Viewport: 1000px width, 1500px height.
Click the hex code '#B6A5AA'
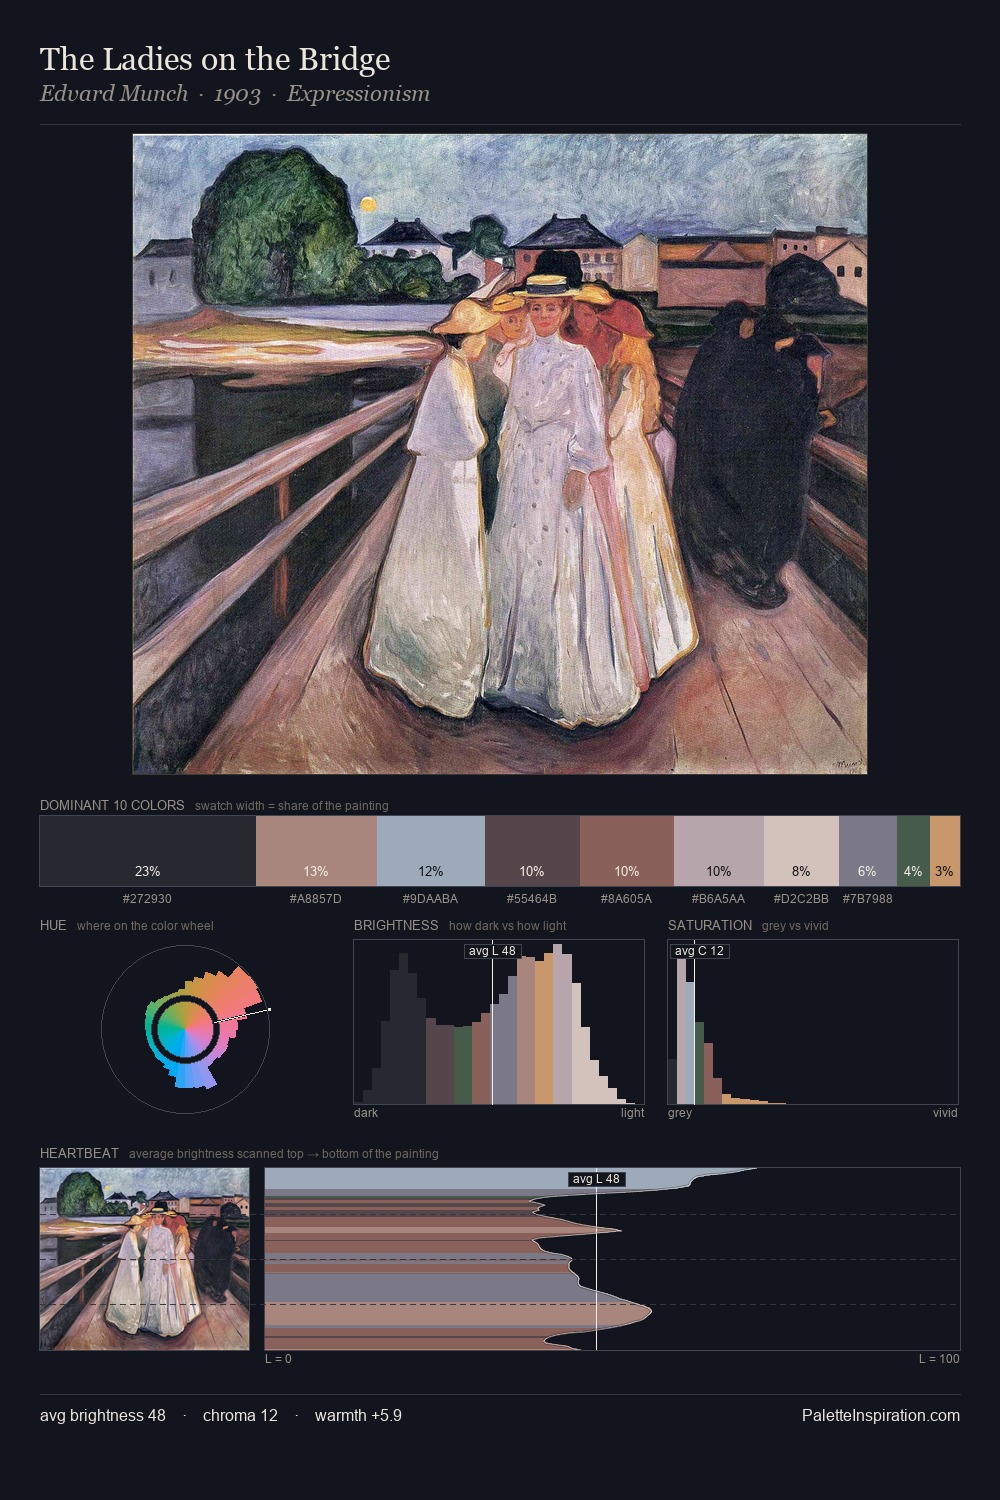(719, 899)
